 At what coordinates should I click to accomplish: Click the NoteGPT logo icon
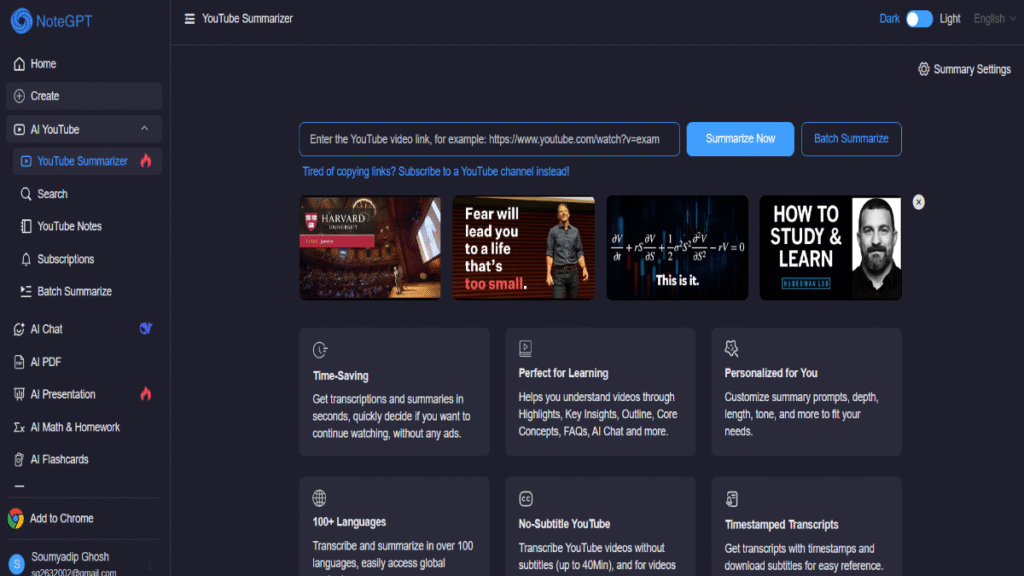pyautogui.click(x=21, y=21)
